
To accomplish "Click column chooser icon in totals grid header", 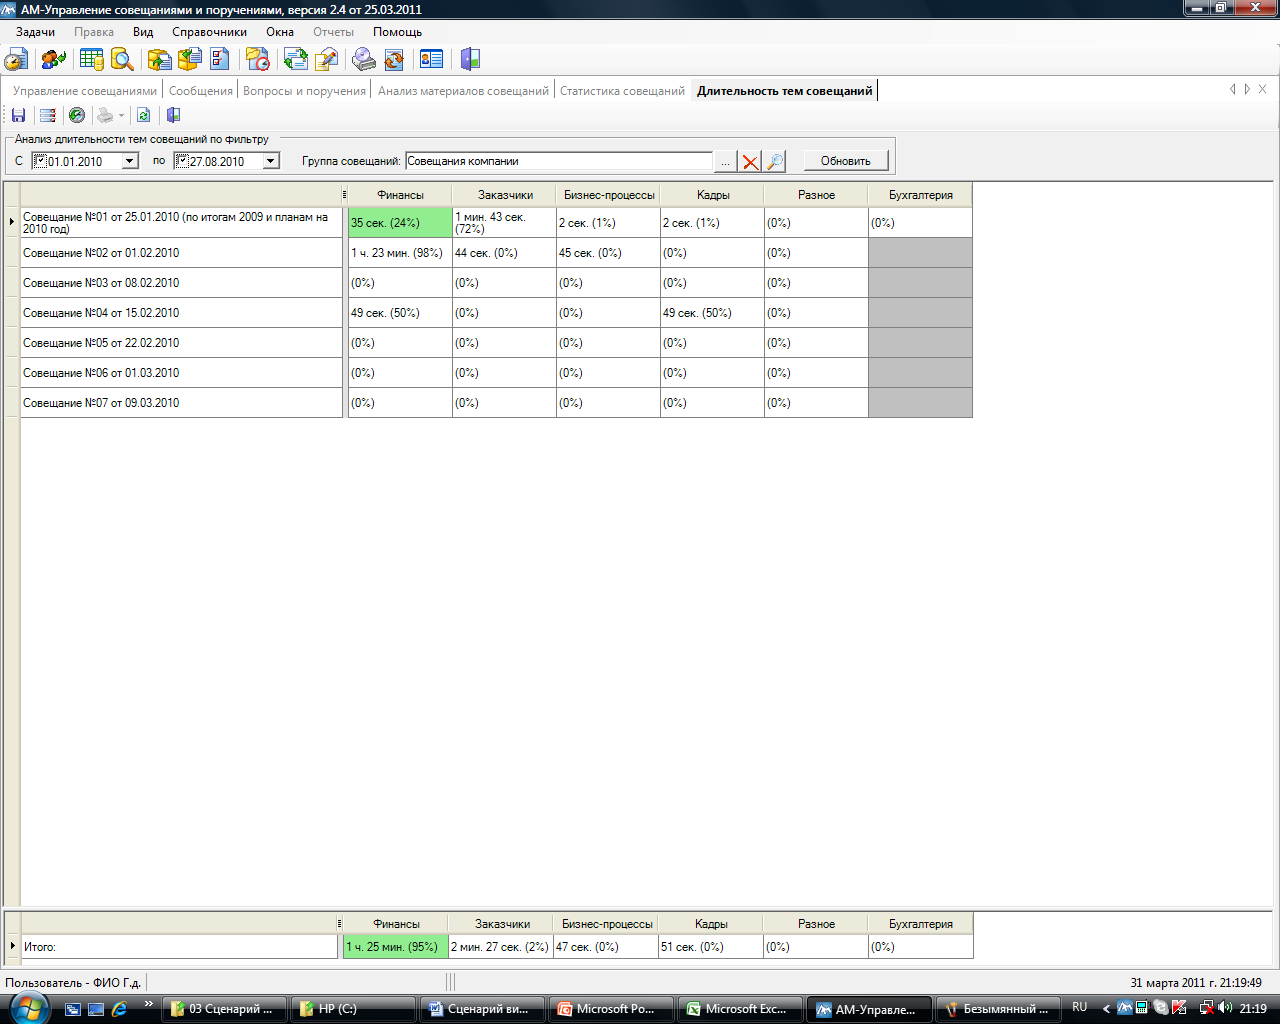I will click(340, 924).
